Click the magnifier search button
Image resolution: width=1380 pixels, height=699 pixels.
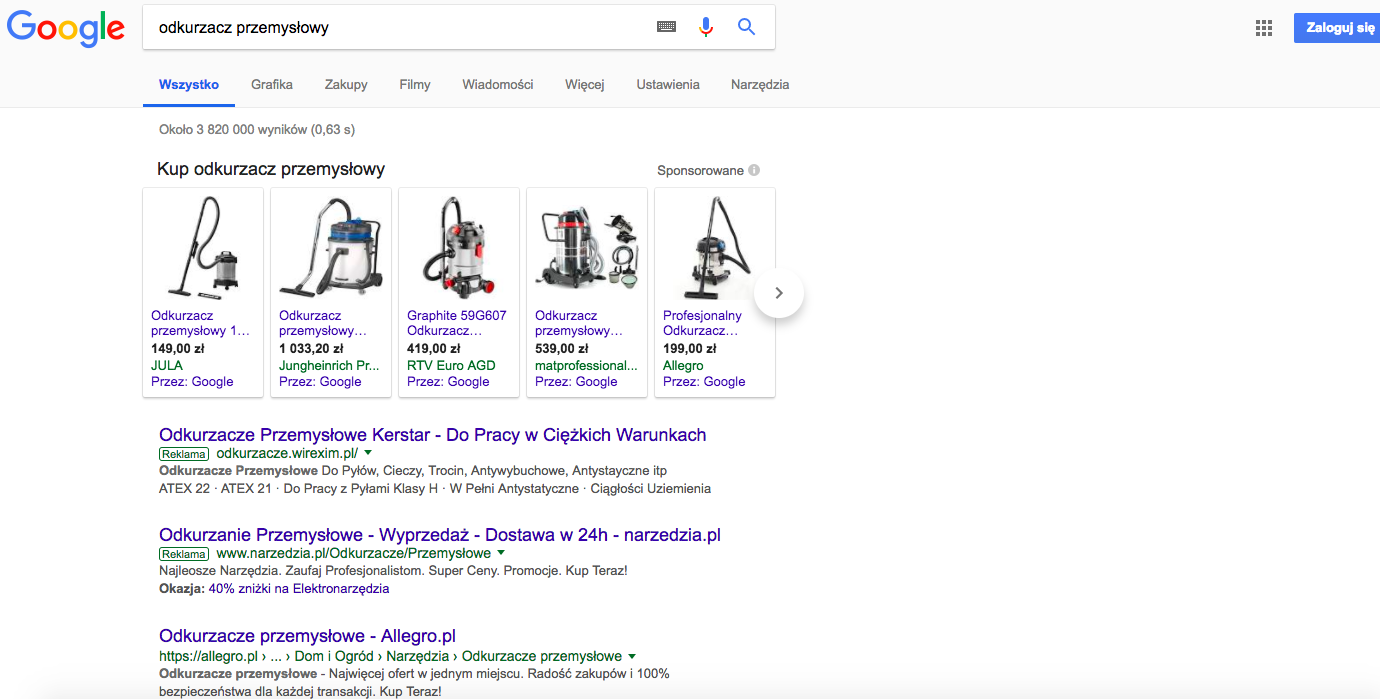pos(746,27)
